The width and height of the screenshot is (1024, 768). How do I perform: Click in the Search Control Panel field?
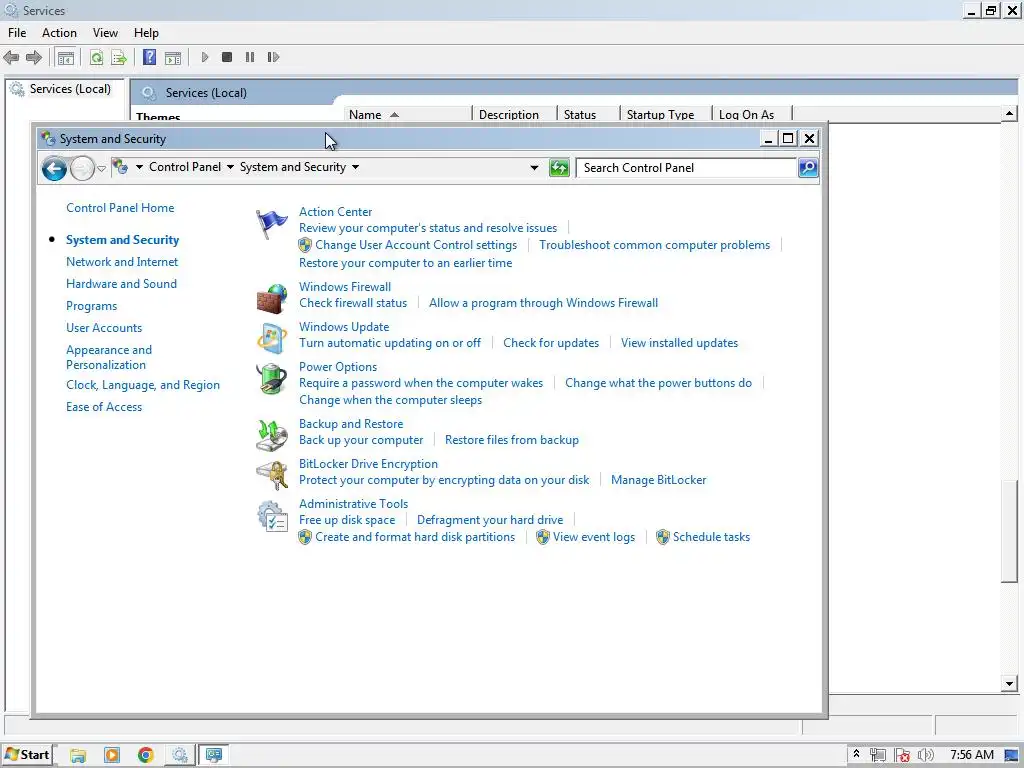click(686, 168)
